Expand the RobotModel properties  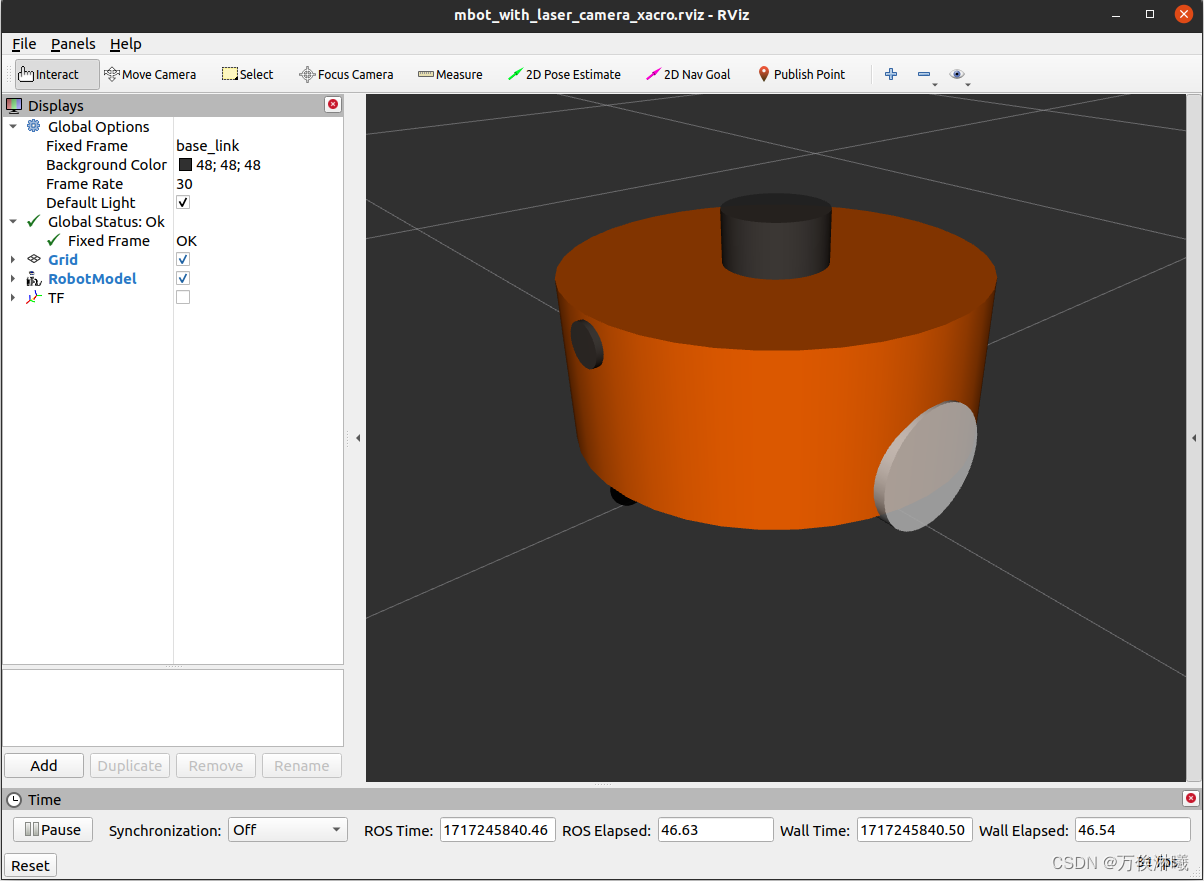[x=13, y=279]
